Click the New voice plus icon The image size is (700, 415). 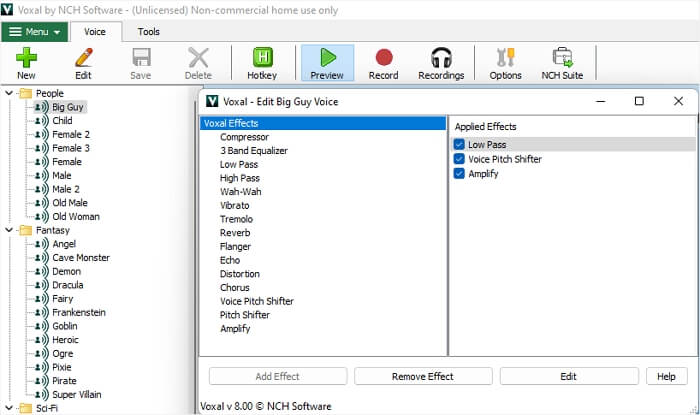pyautogui.click(x=26, y=58)
